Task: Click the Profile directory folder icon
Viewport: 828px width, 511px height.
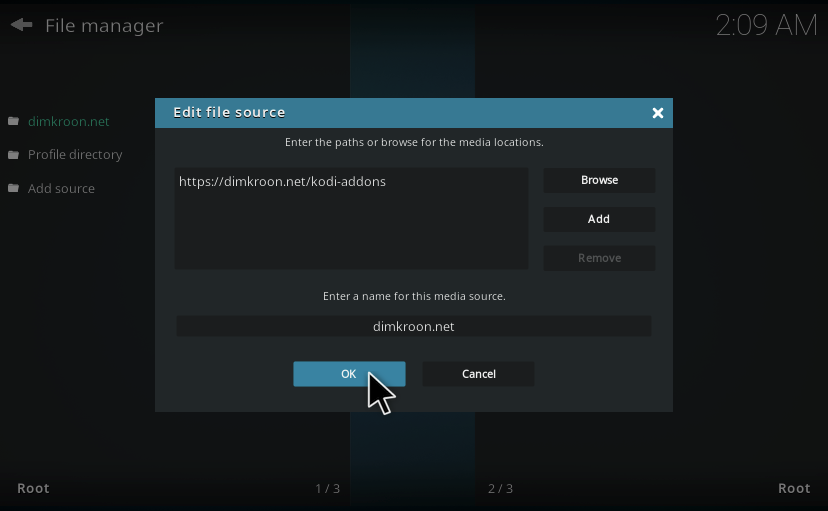Action: coord(14,155)
